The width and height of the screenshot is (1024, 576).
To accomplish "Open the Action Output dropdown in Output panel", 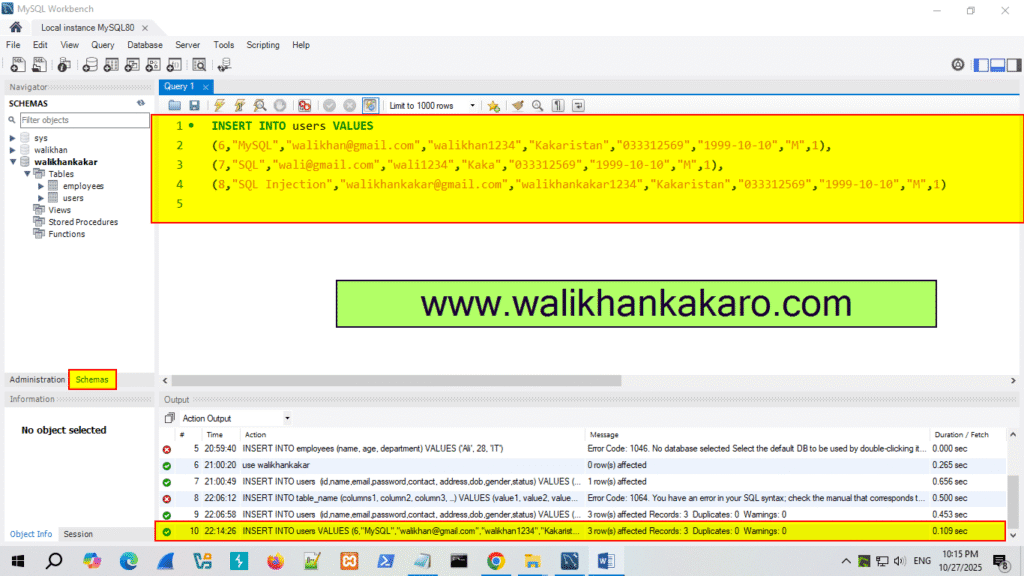I will coord(287,418).
